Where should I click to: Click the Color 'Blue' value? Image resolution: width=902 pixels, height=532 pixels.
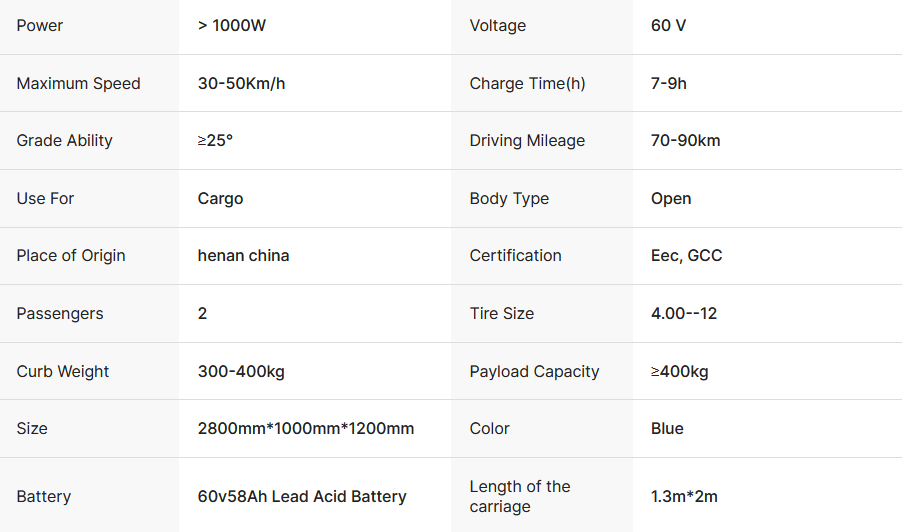point(667,429)
